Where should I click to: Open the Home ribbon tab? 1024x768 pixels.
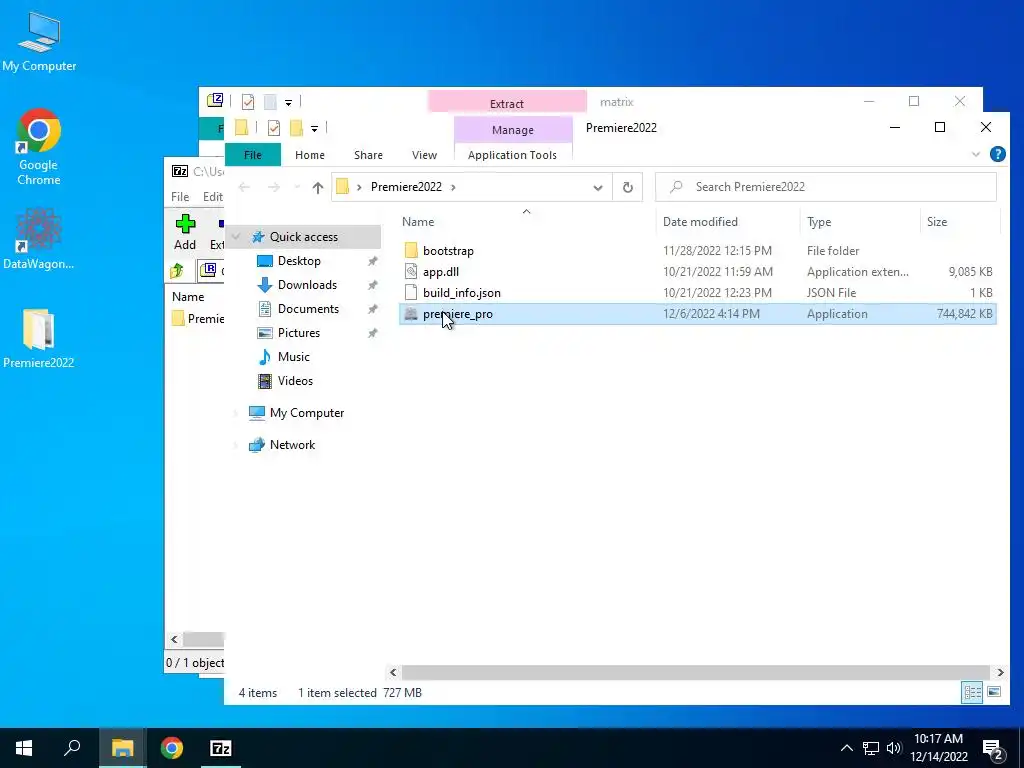(x=310, y=155)
